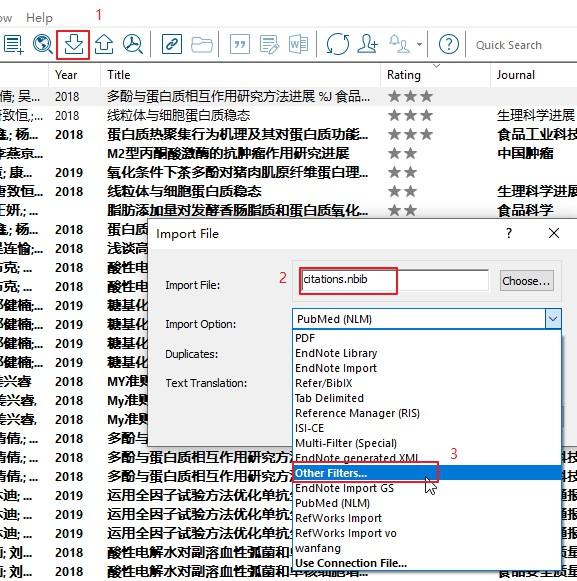Select Reference Manager (RIS) option
This screenshot has height=581, width=577.
point(427,413)
